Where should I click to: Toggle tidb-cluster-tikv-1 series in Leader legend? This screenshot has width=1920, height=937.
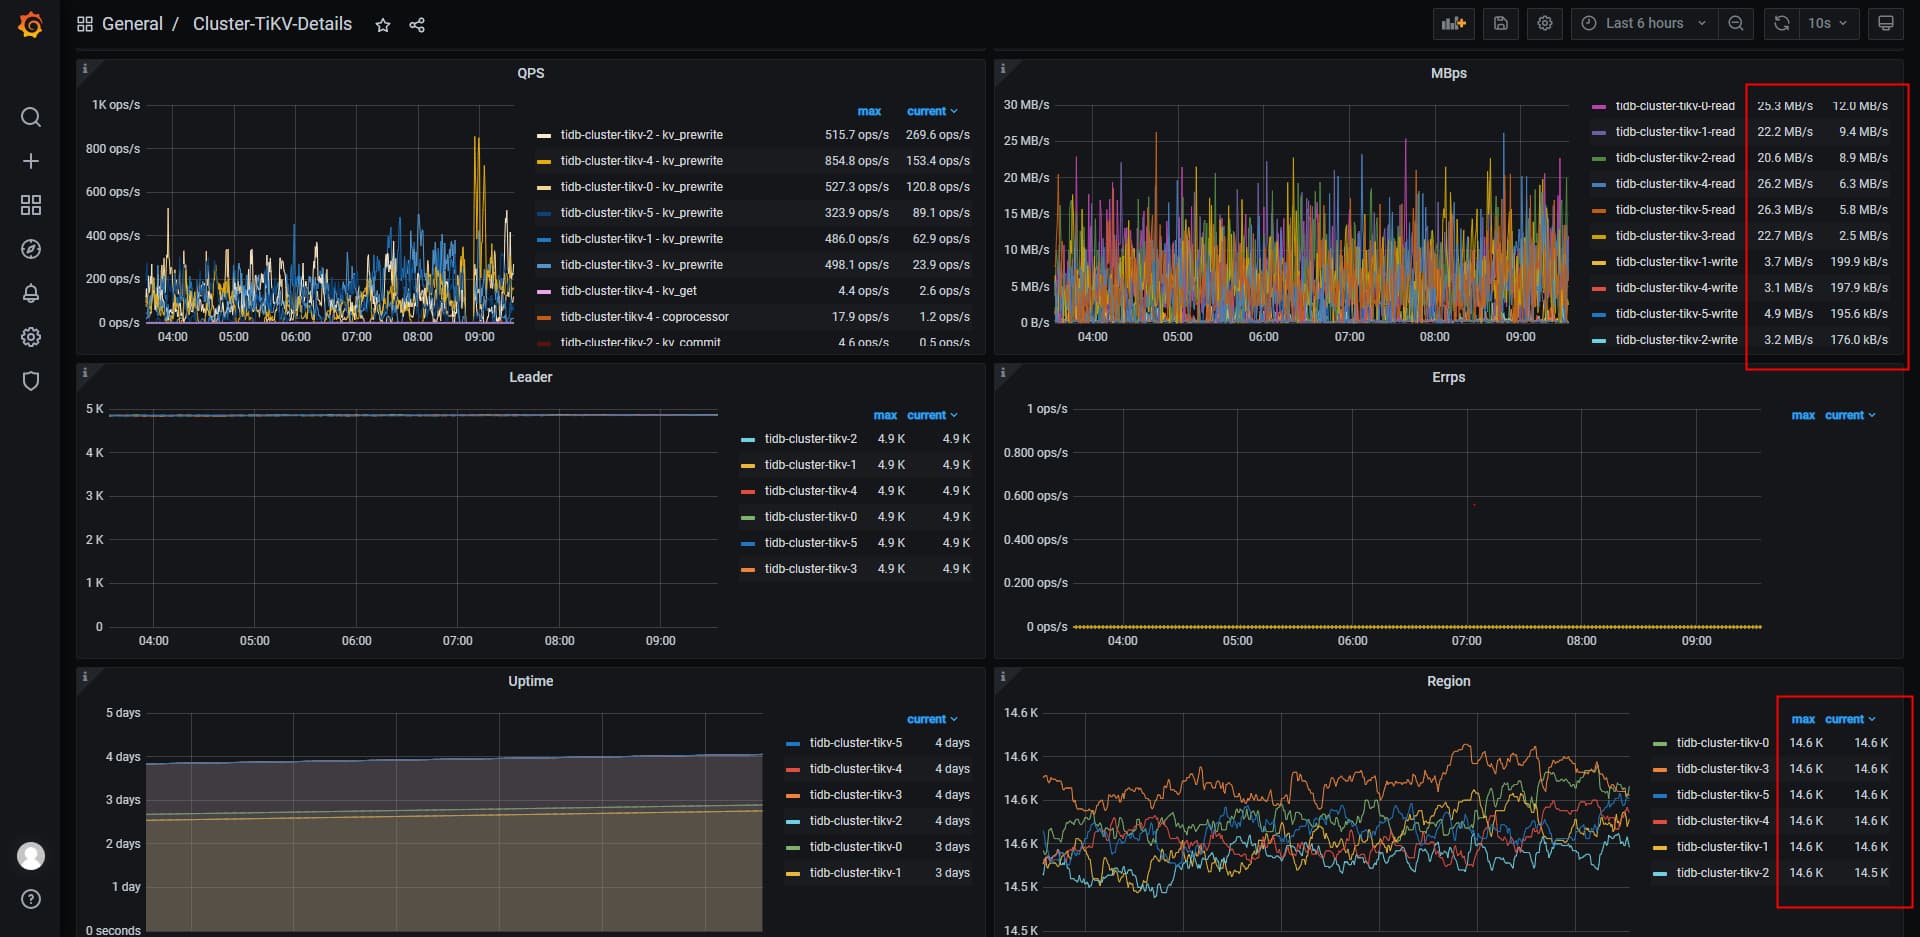[x=810, y=465]
